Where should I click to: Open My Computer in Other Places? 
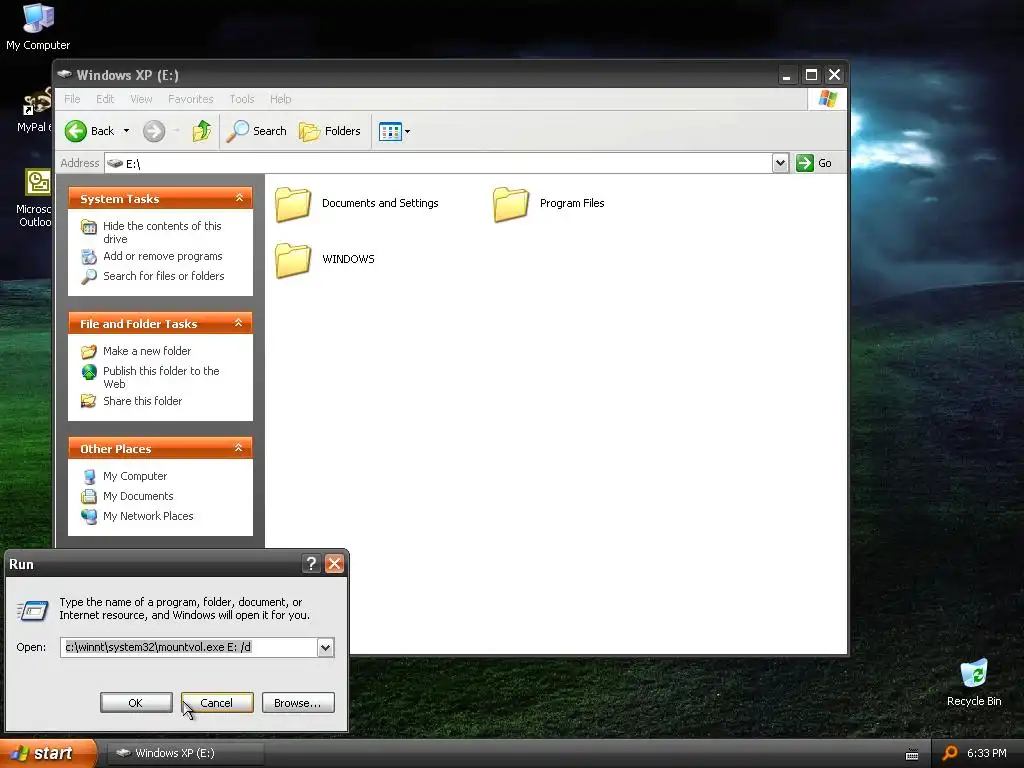tap(135, 476)
